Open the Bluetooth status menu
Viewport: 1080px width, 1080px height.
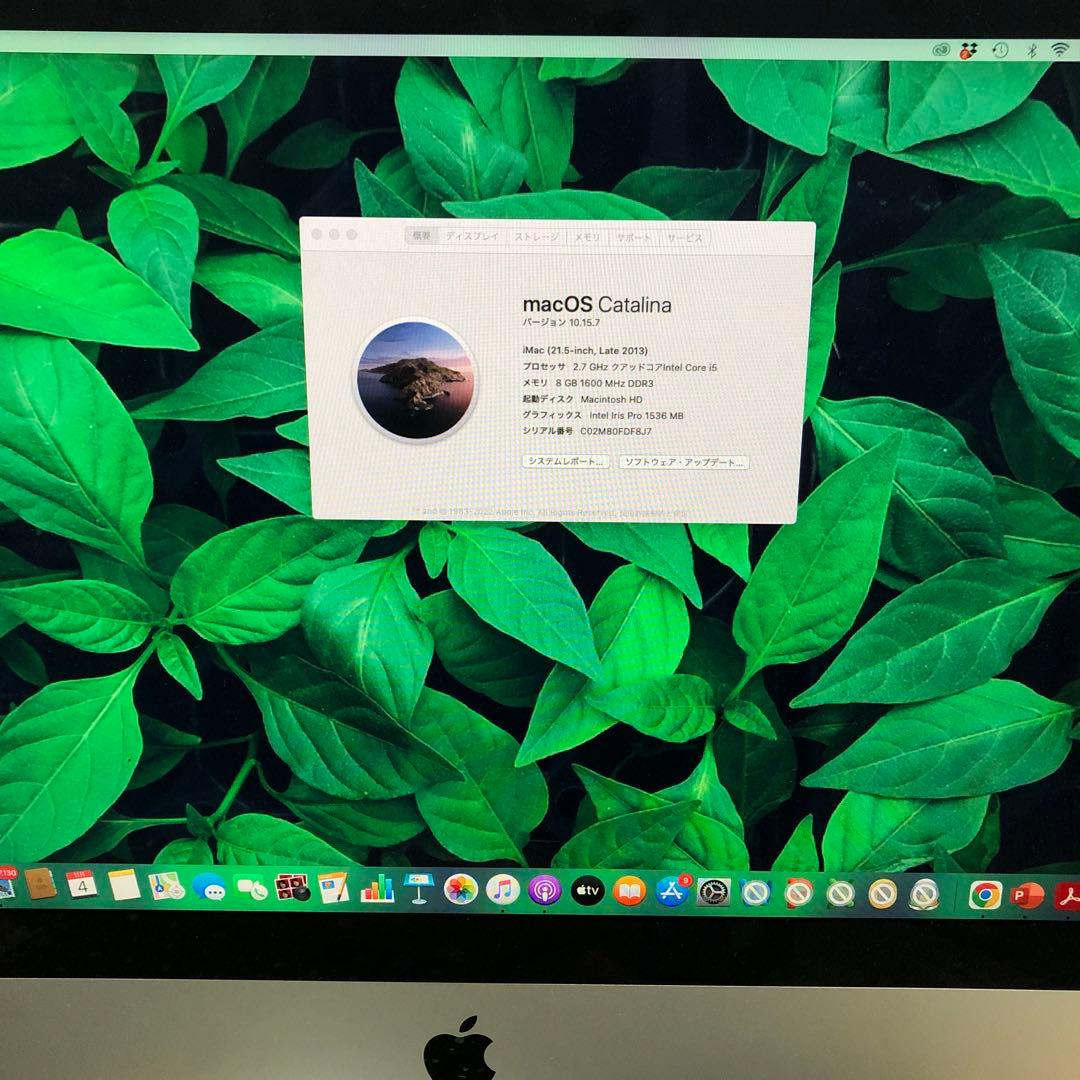pos(1031,48)
